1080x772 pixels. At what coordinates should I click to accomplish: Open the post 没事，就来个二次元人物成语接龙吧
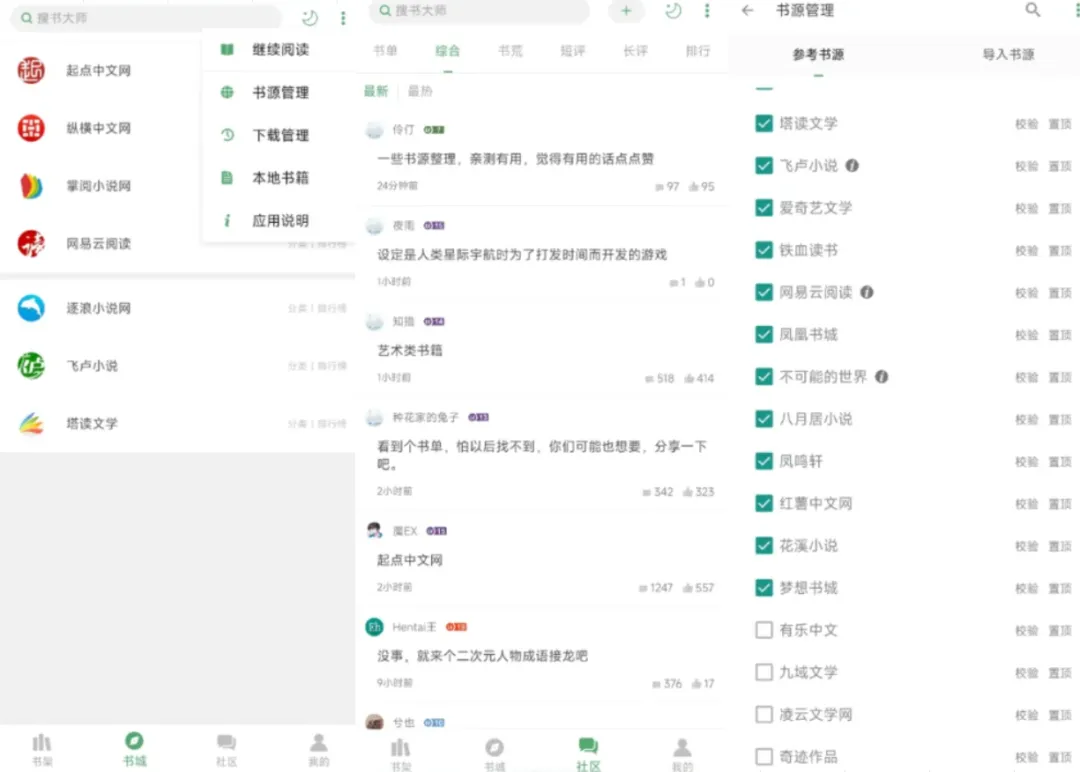[x=482, y=656]
